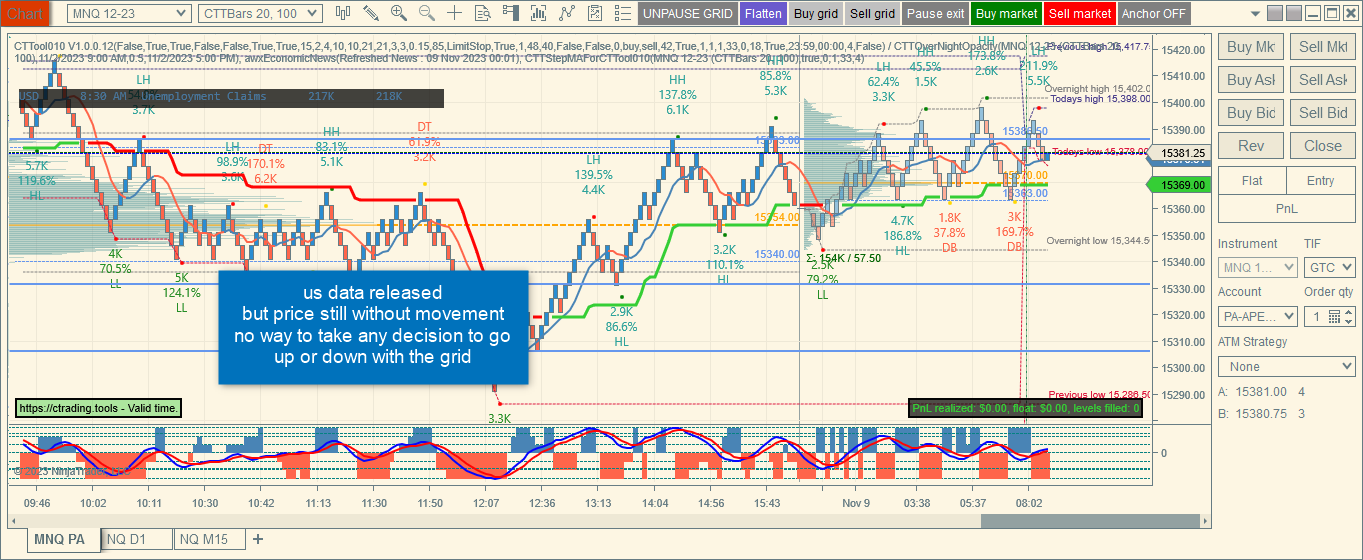Image resolution: width=1363 pixels, height=560 pixels.
Task: Click the zoom in magnifier icon
Action: 399,13
